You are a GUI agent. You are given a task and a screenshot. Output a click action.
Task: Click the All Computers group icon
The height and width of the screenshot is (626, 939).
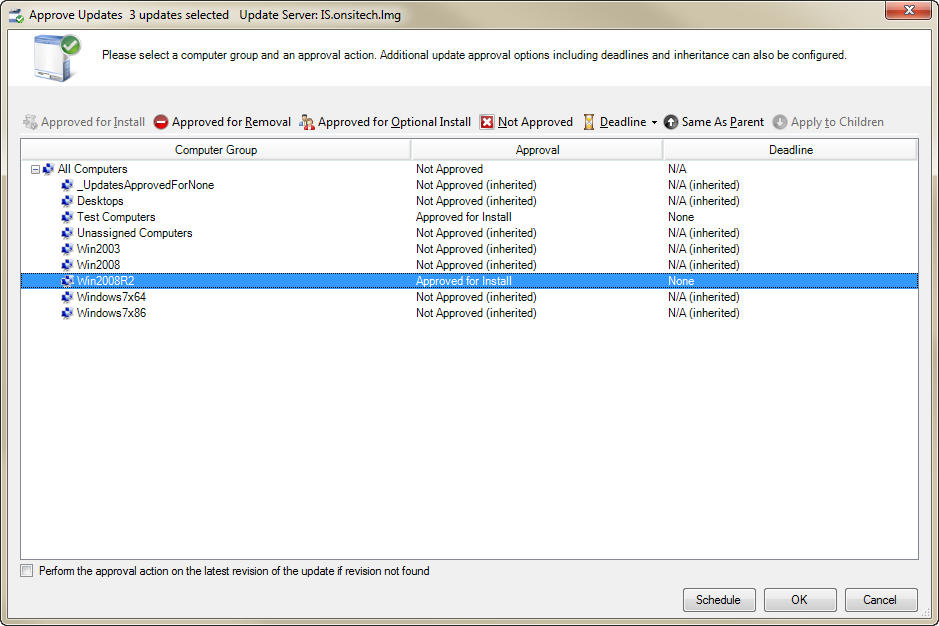point(49,170)
